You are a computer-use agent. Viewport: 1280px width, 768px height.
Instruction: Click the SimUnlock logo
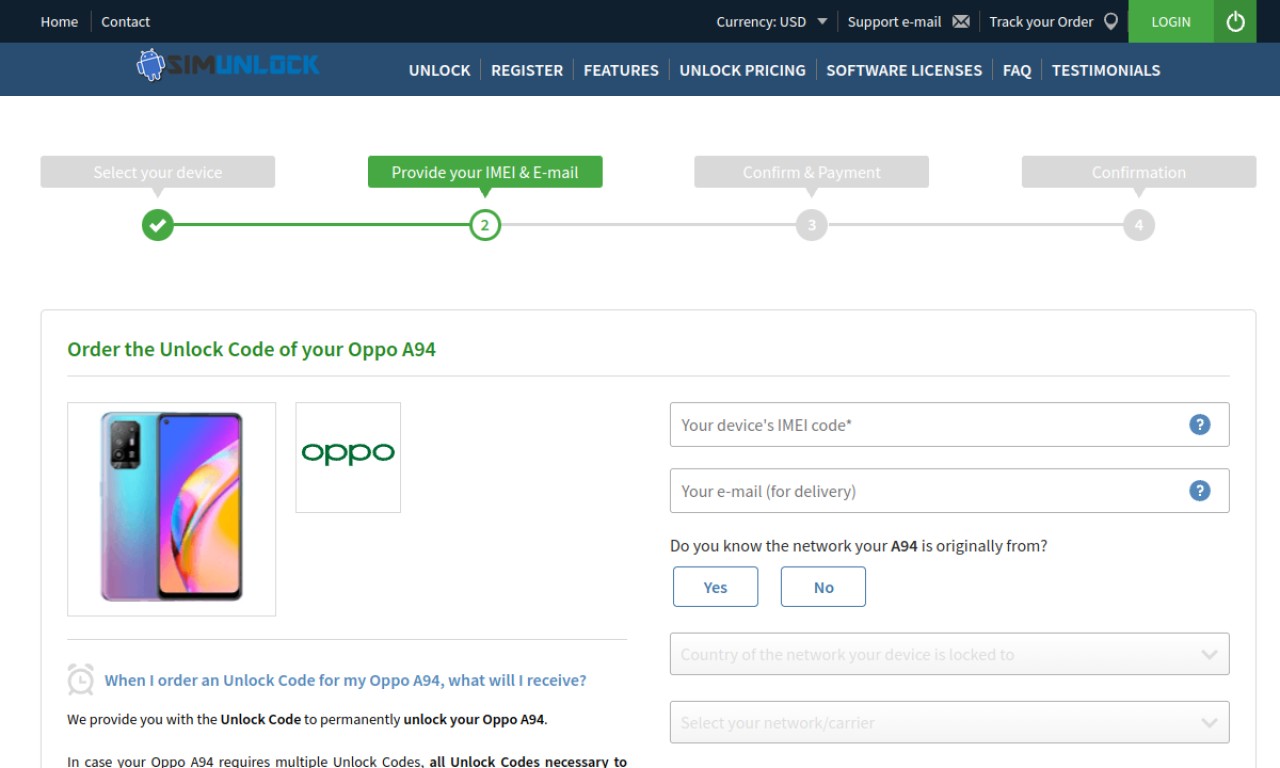coord(228,66)
